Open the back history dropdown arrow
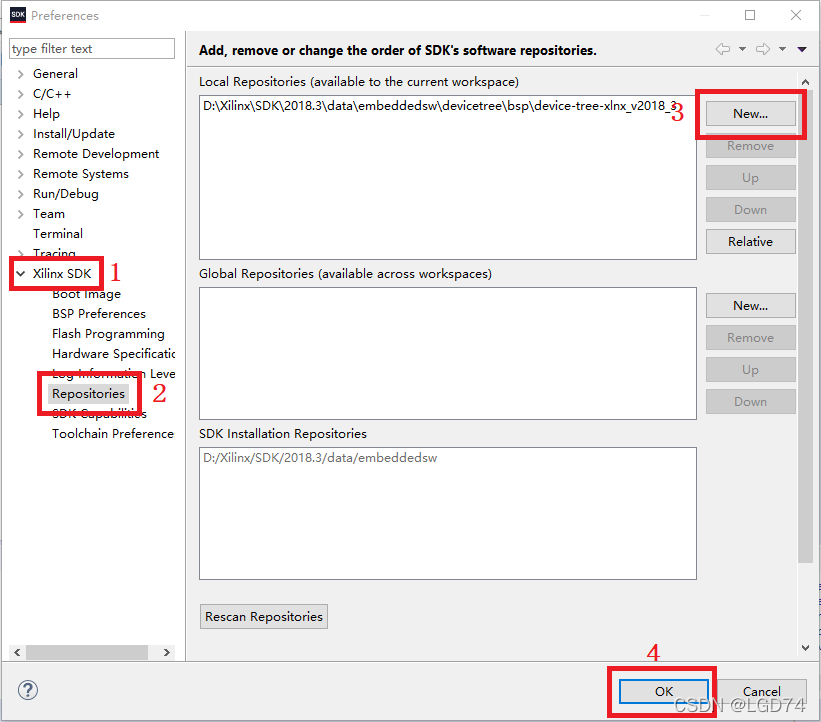This screenshot has height=722, width=821. (742, 49)
